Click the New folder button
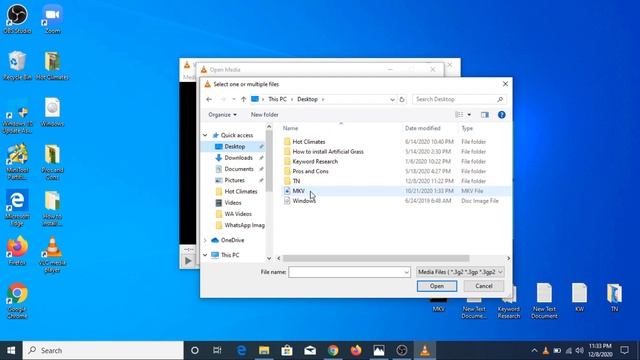The height and width of the screenshot is (360, 640). point(264,115)
